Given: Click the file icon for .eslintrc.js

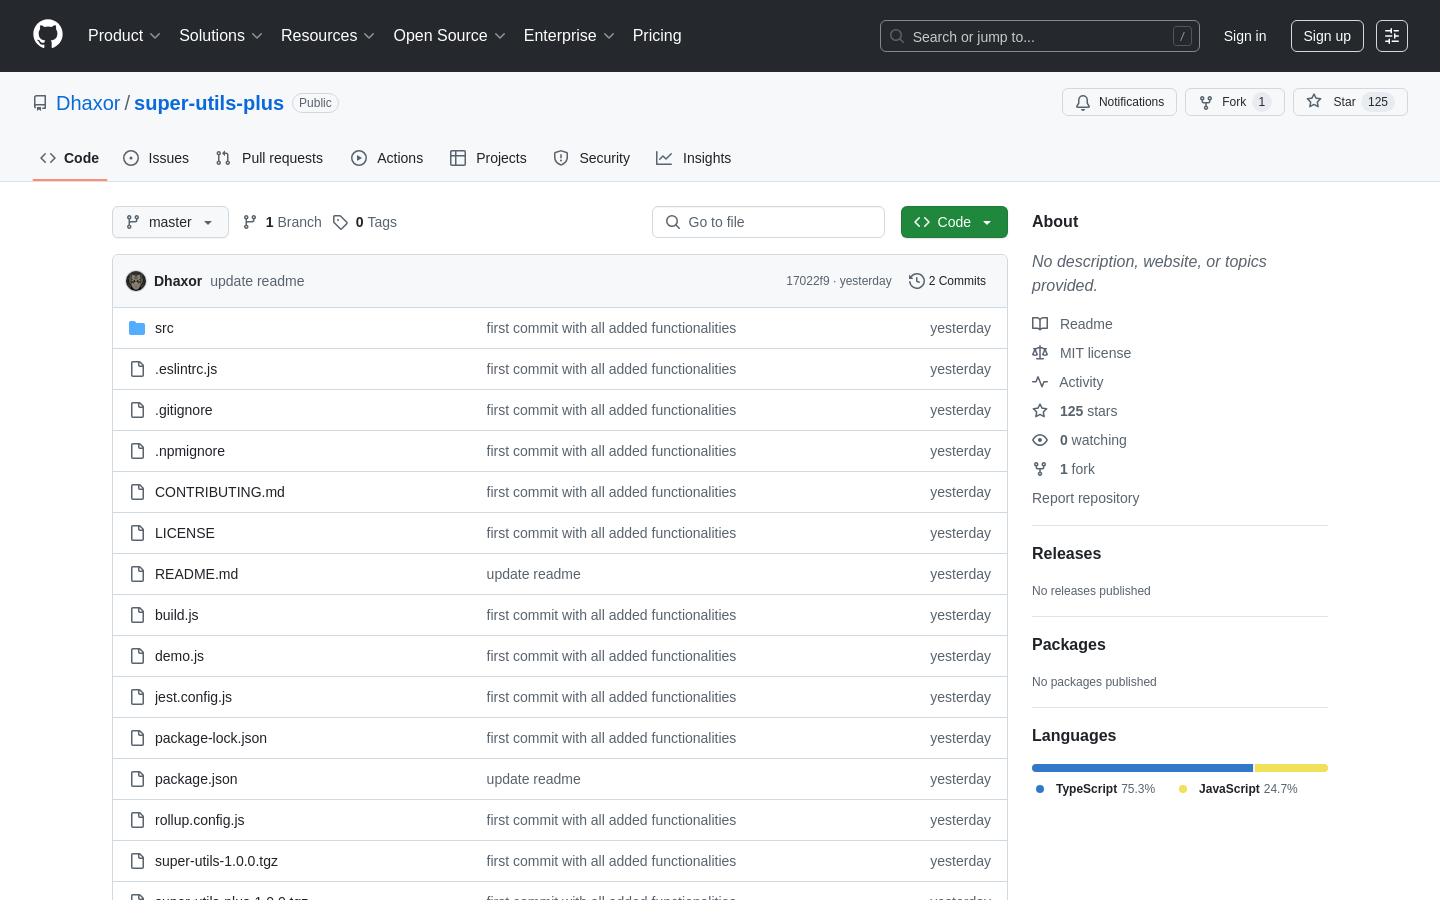Looking at the screenshot, I should click(x=137, y=369).
